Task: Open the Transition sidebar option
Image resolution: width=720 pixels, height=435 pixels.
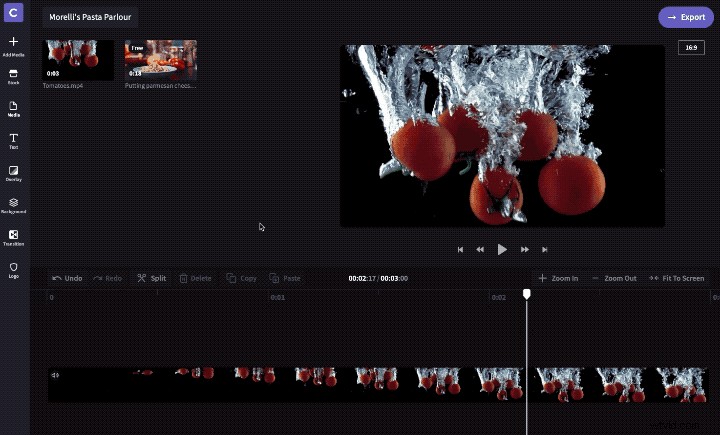Action: [x=13, y=238]
